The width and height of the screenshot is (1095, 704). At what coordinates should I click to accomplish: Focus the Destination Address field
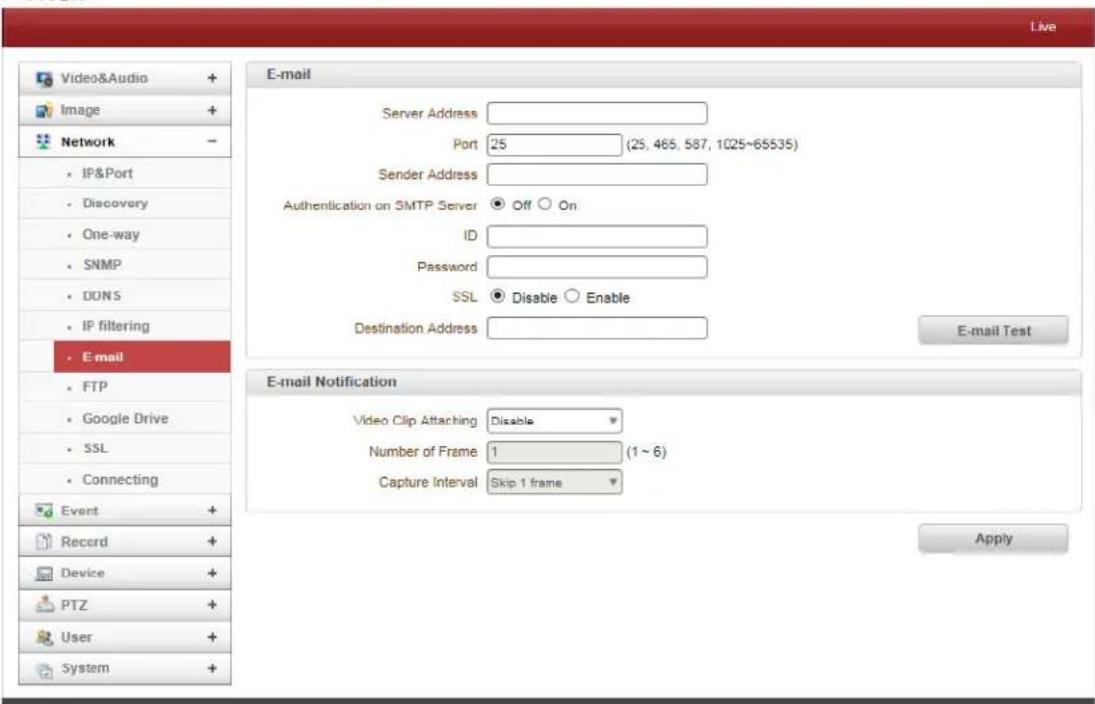[x=597, y=328]
